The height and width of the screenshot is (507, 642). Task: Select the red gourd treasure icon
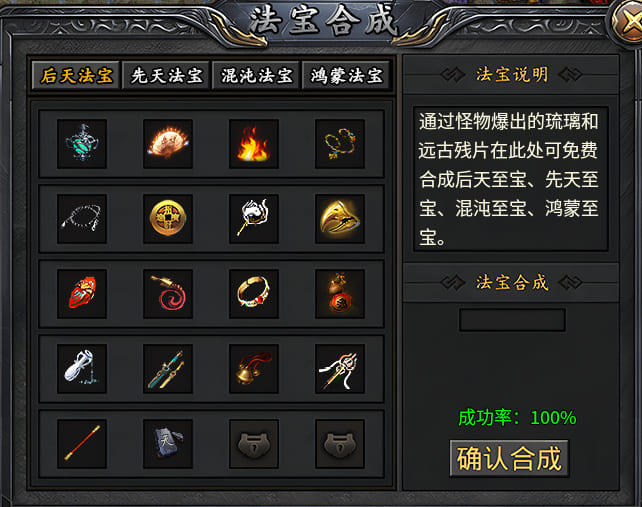pos(340,294)
